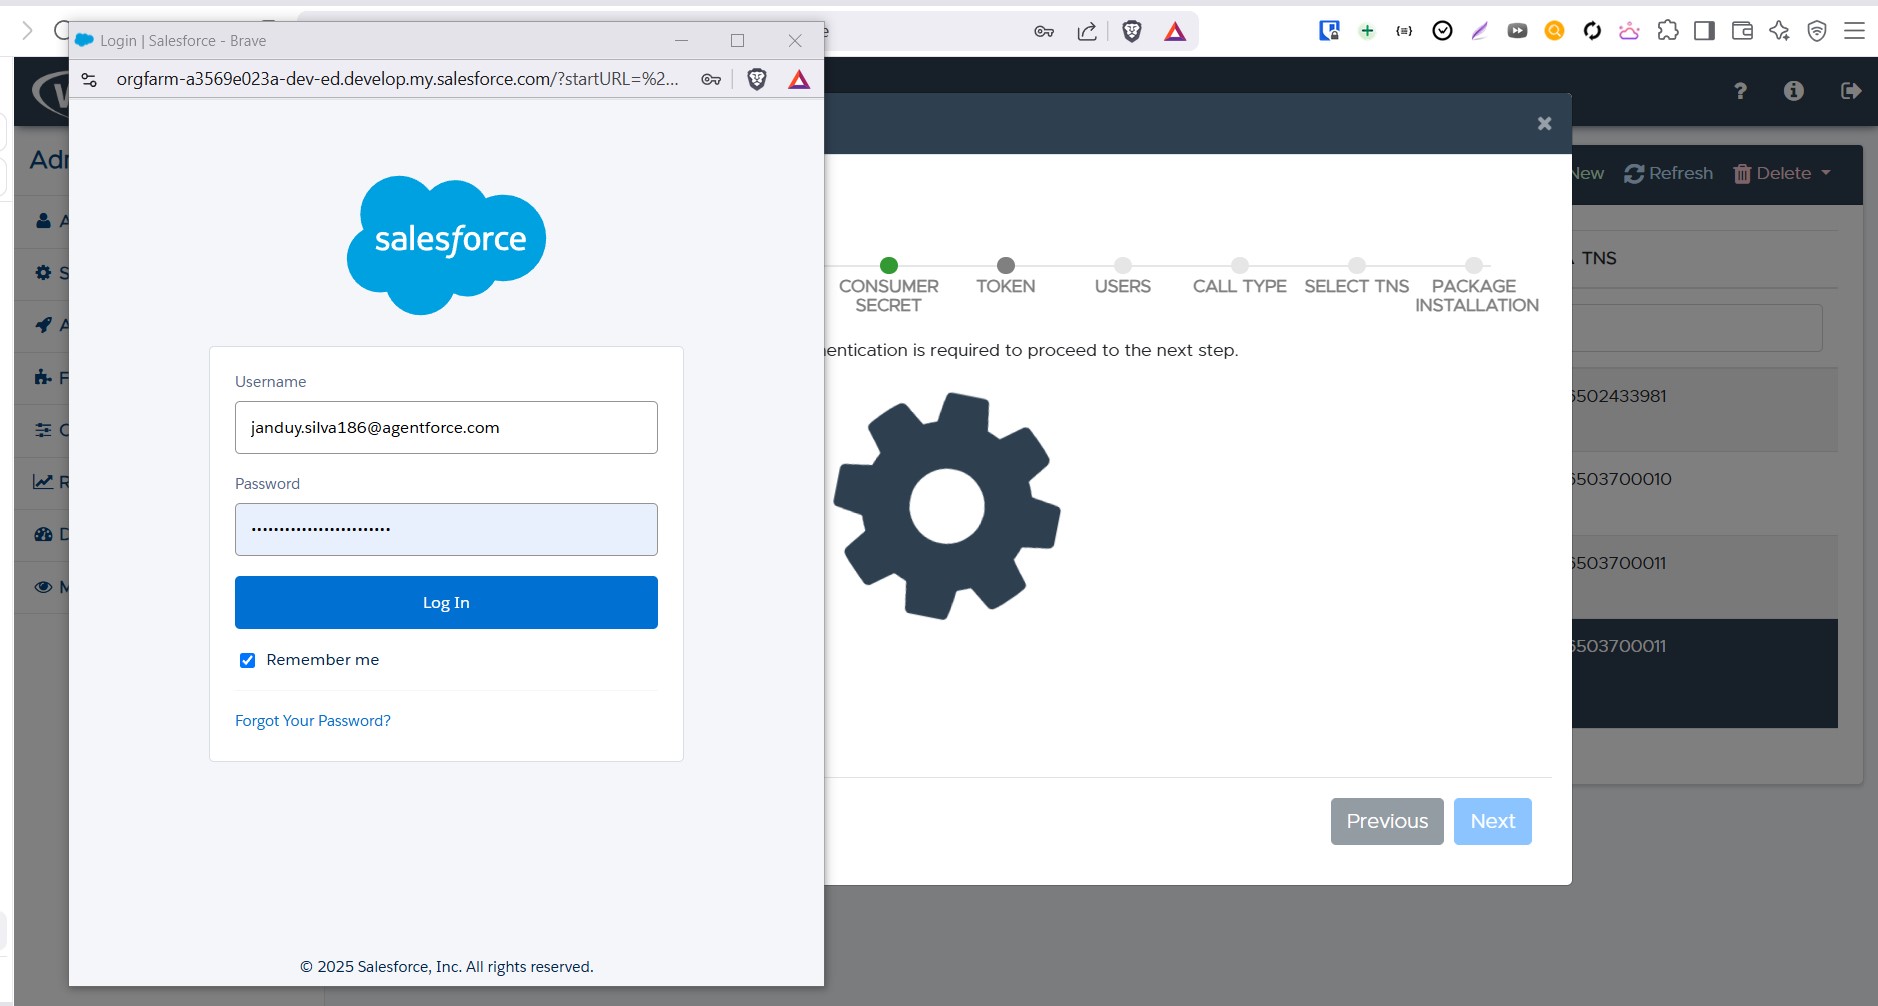Select the rocket icon in the sidebar
1878x1006 pixels.
44,325
